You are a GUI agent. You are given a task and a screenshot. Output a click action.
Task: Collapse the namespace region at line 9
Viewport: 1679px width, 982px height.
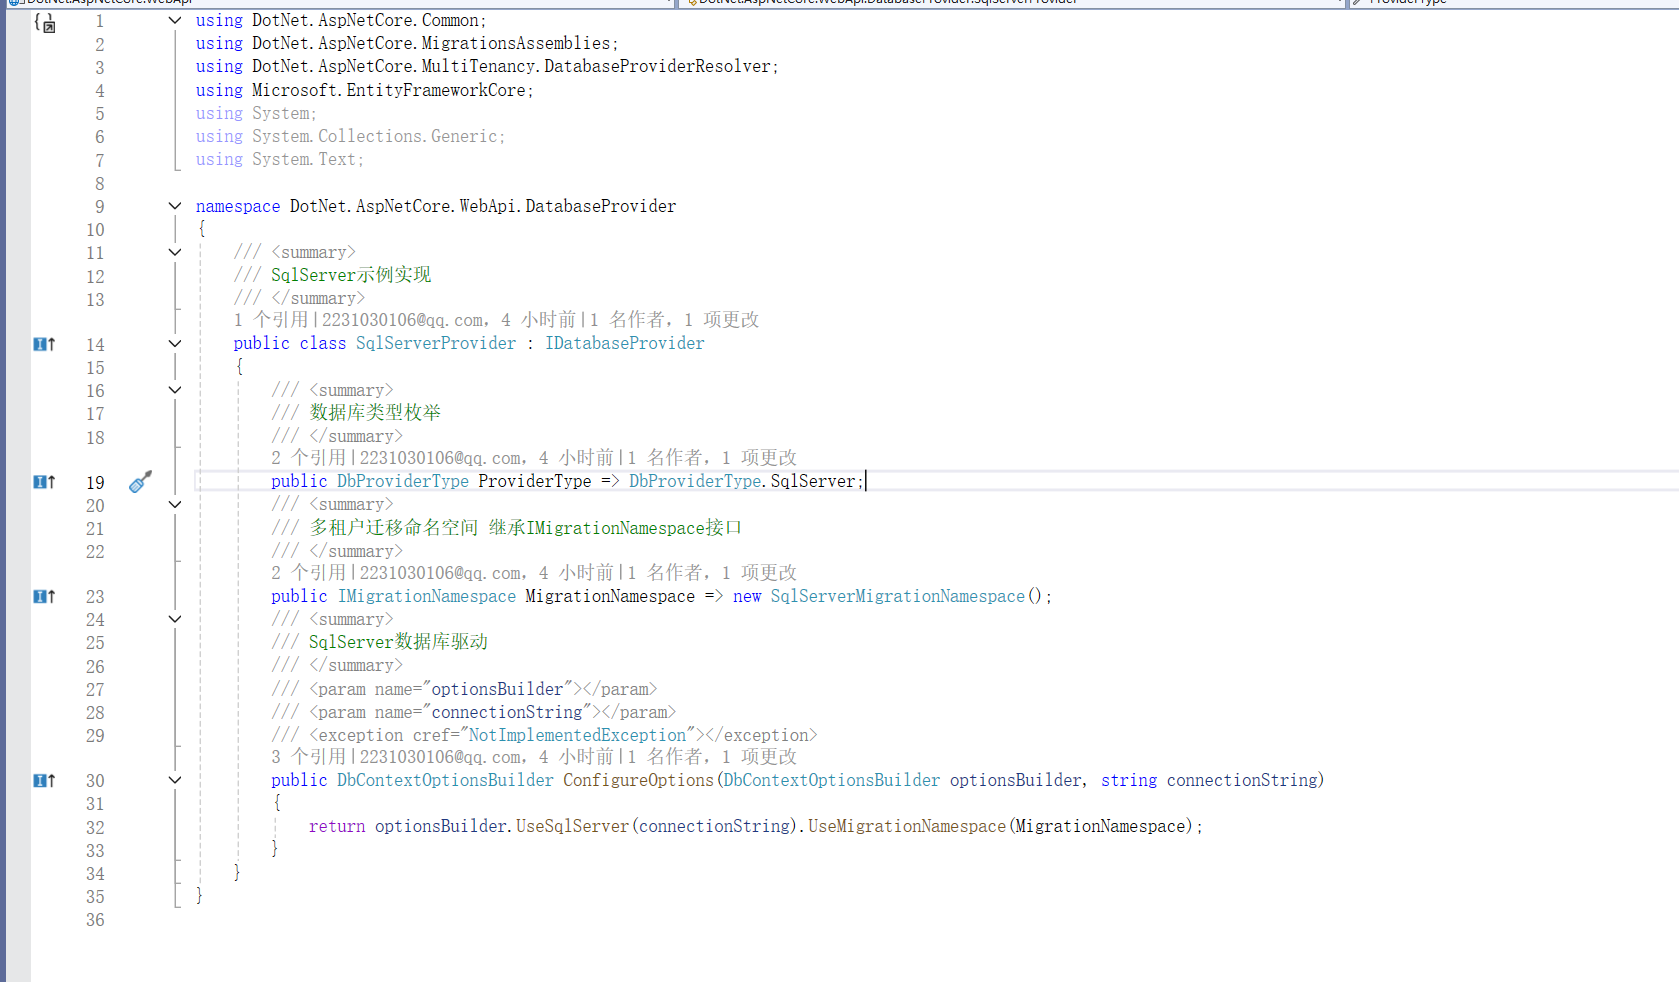[174, 206]
